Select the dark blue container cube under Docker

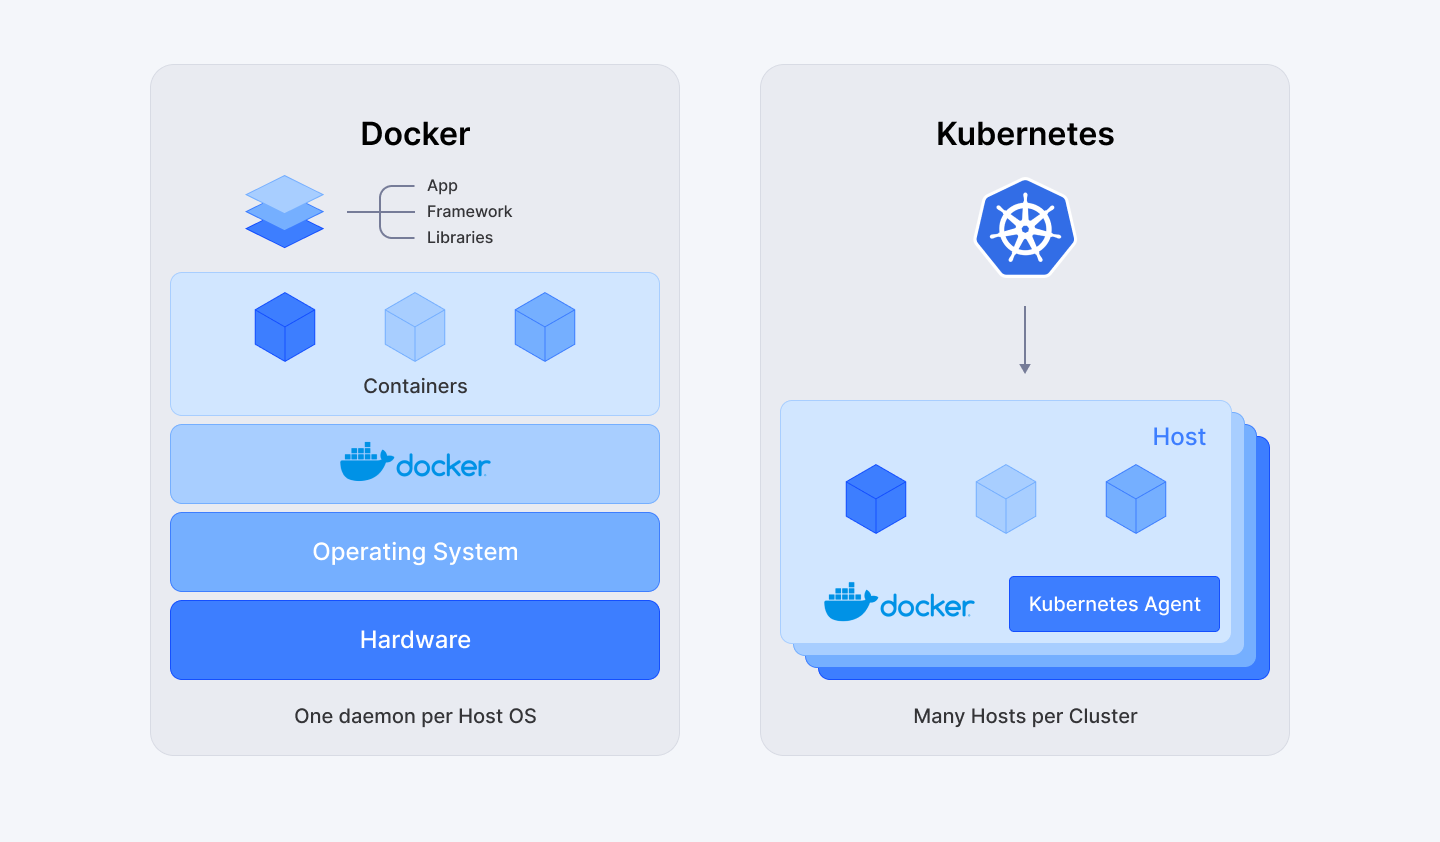(x=285, y=325)
